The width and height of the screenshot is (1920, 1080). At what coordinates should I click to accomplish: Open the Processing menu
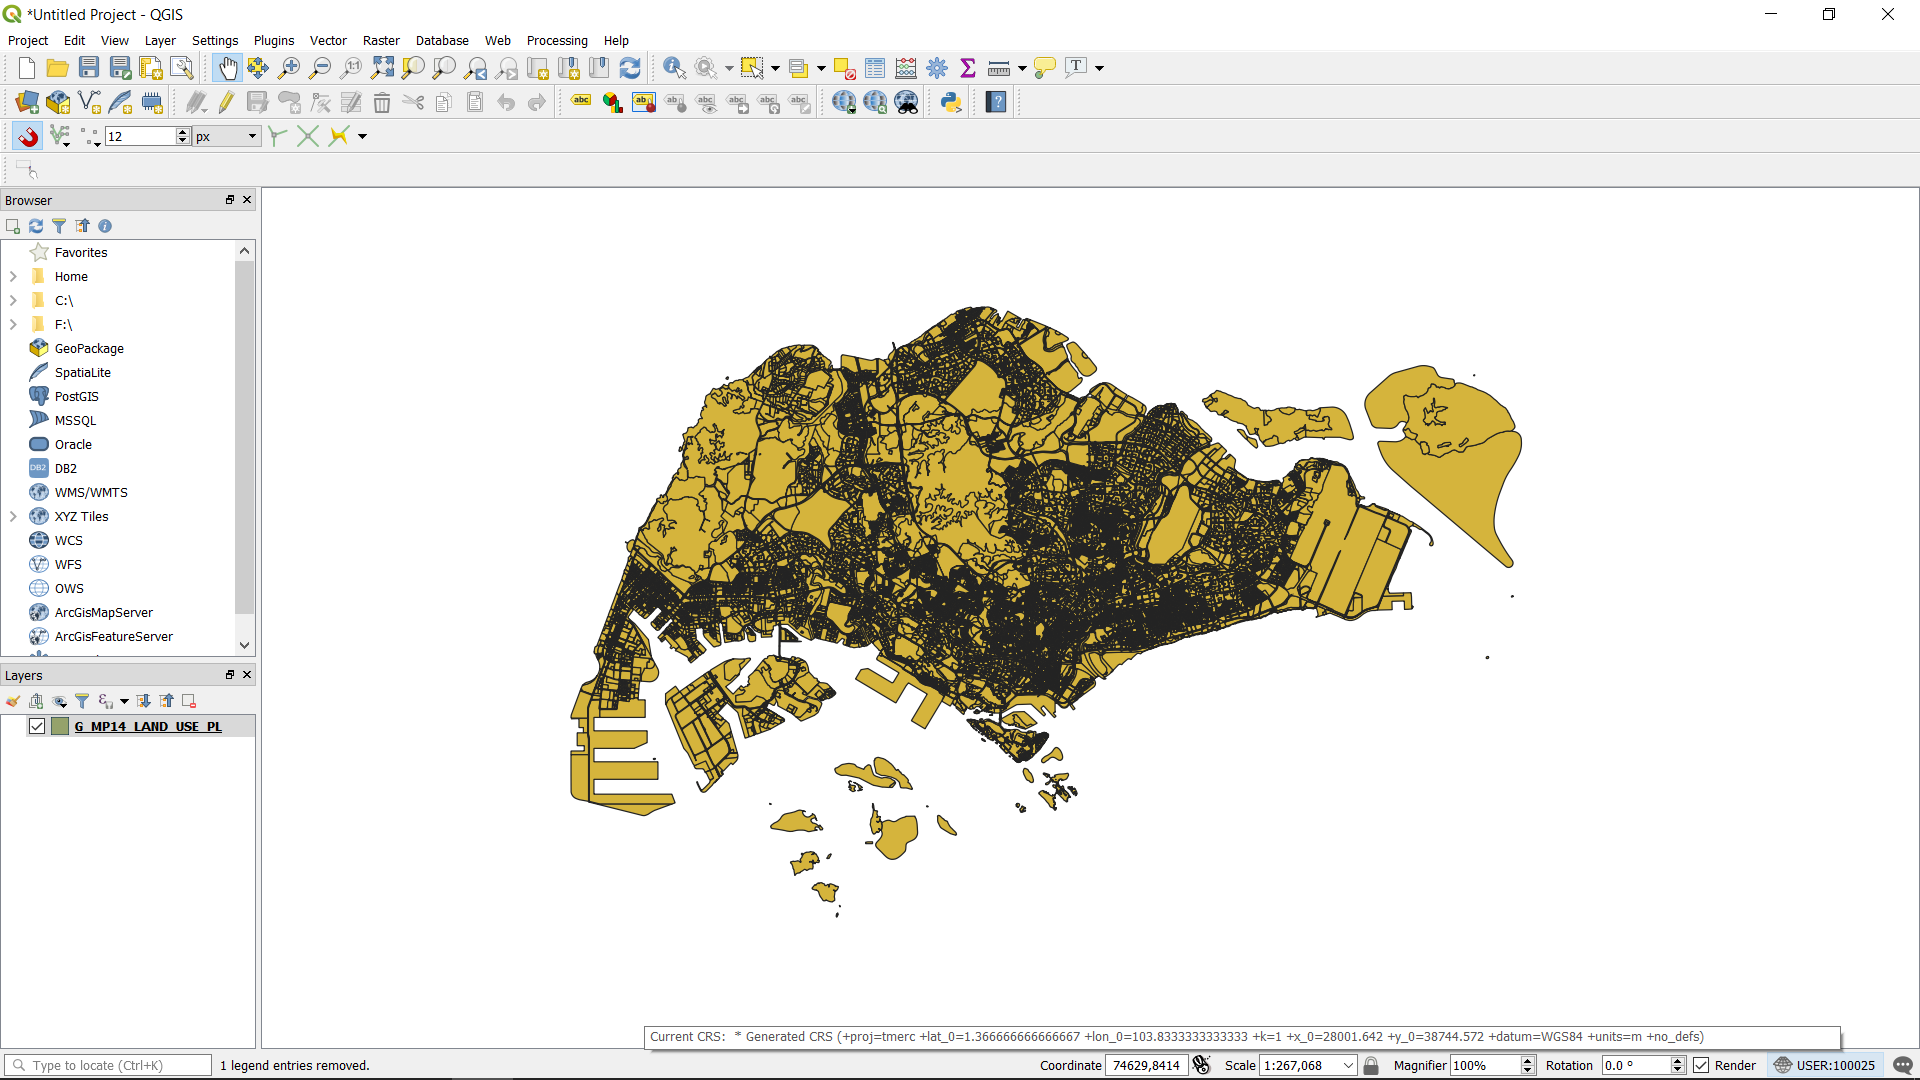556,41
